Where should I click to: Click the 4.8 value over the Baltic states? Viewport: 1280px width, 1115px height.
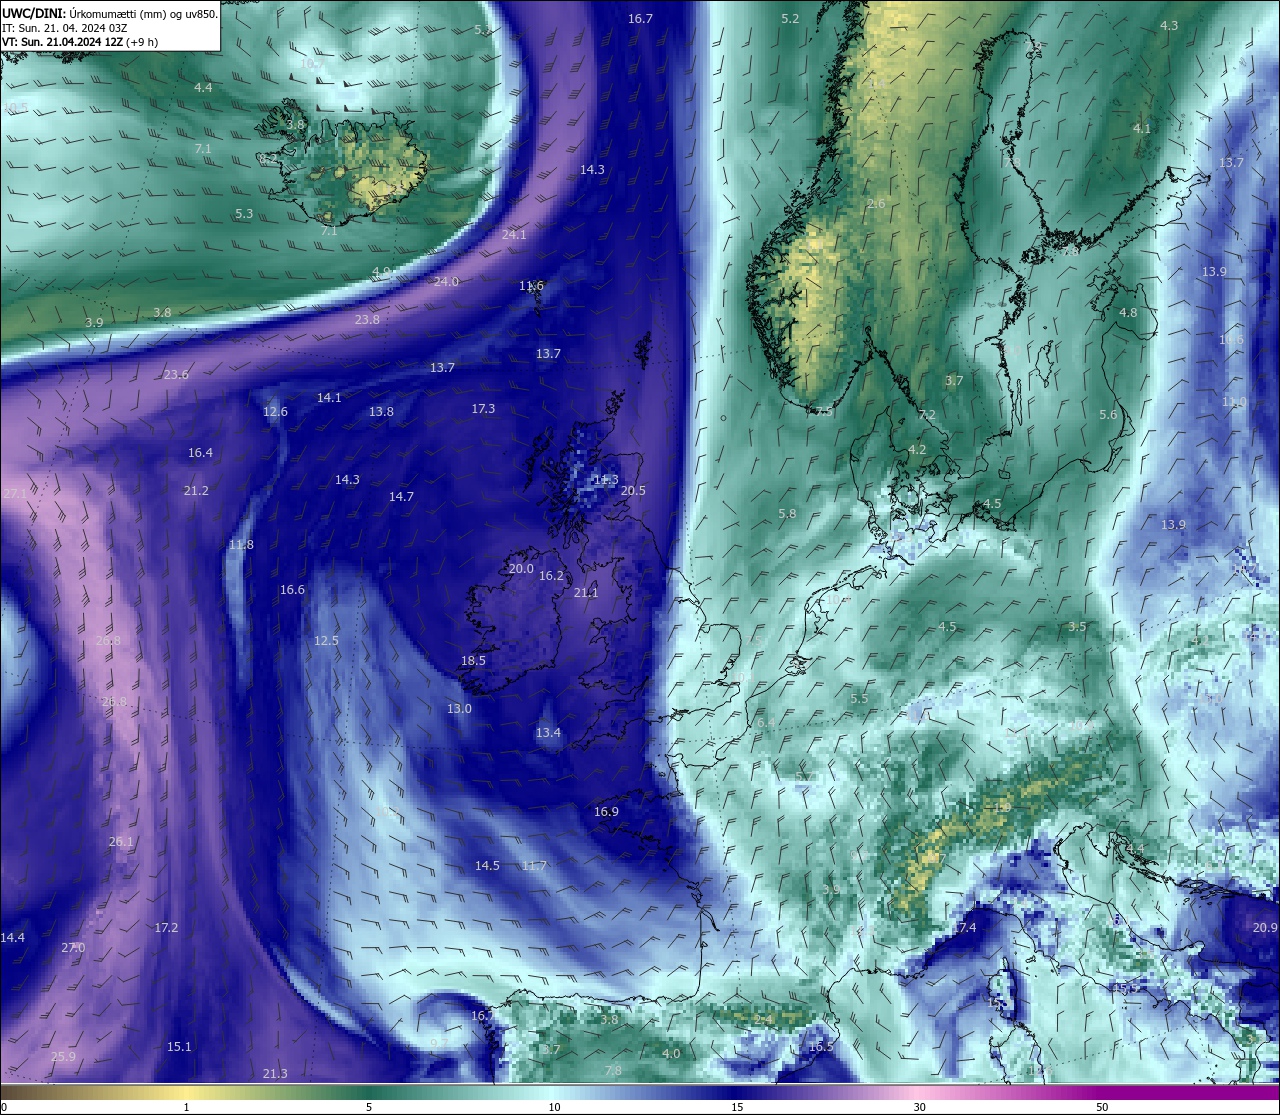1128,313
